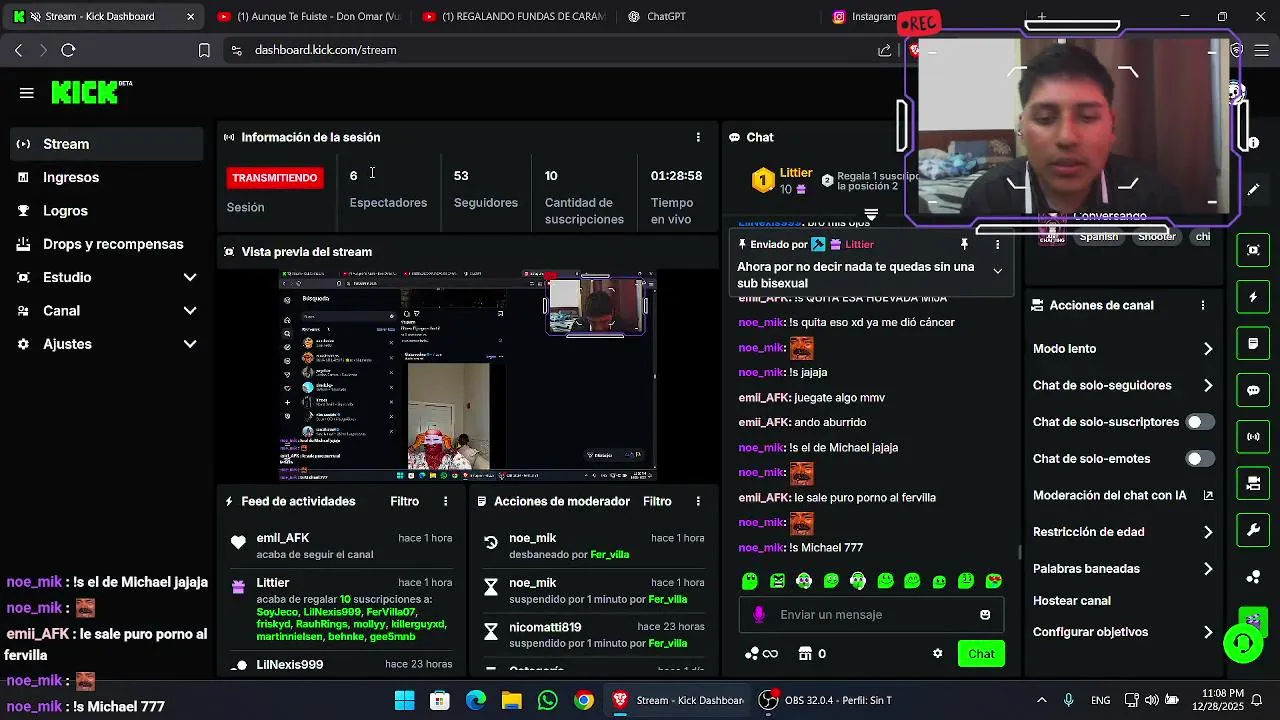Click the green Chat send button
This screenshot has height=720, width=1280.
tap(981, 654)
